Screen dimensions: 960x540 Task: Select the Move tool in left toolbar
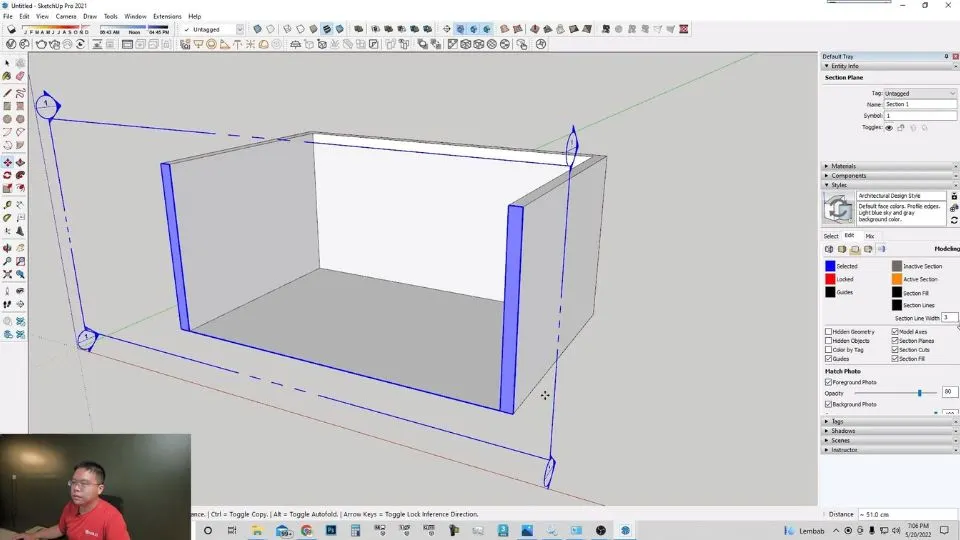[x=7, y=162]
